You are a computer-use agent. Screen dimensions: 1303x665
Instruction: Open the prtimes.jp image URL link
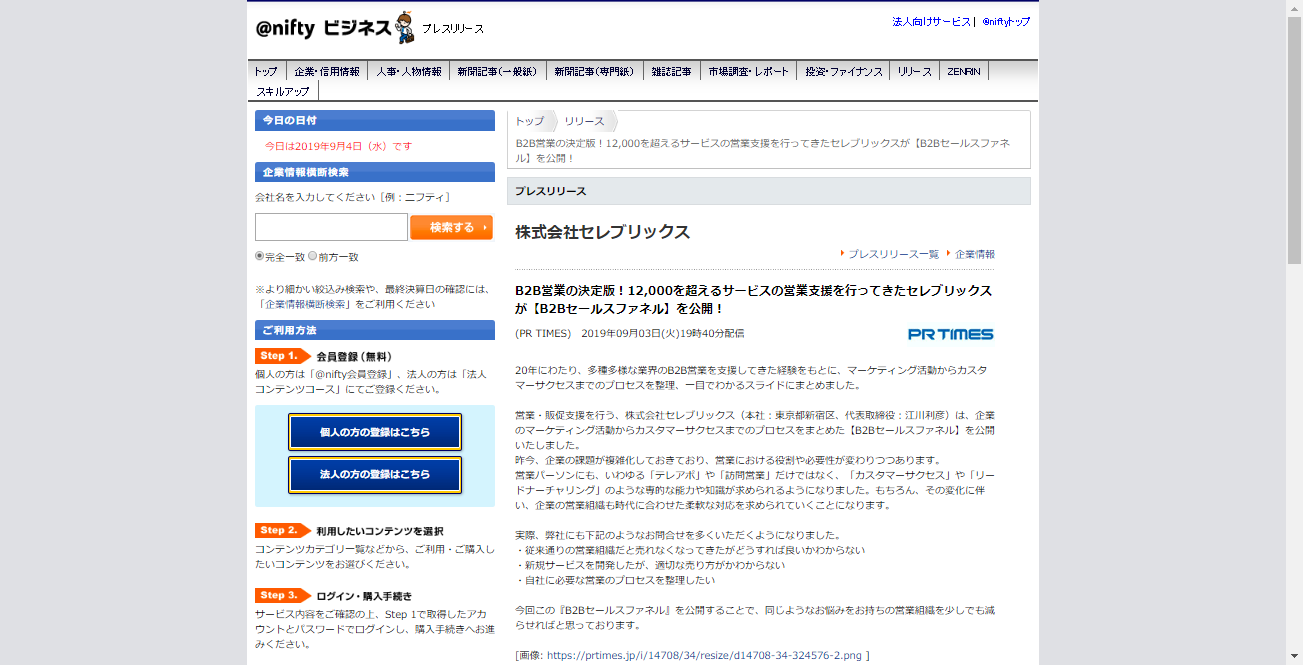coord(704,656)
